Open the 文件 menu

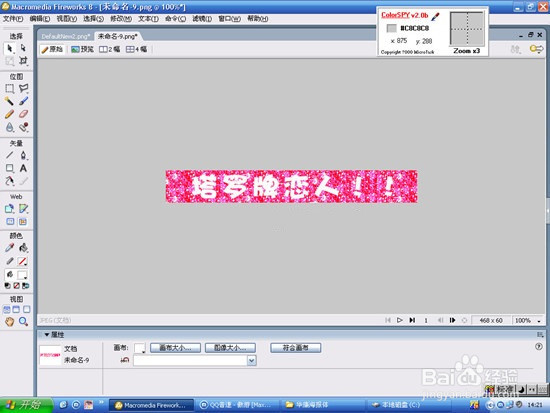pyautogui.click(x=13, y=19)
